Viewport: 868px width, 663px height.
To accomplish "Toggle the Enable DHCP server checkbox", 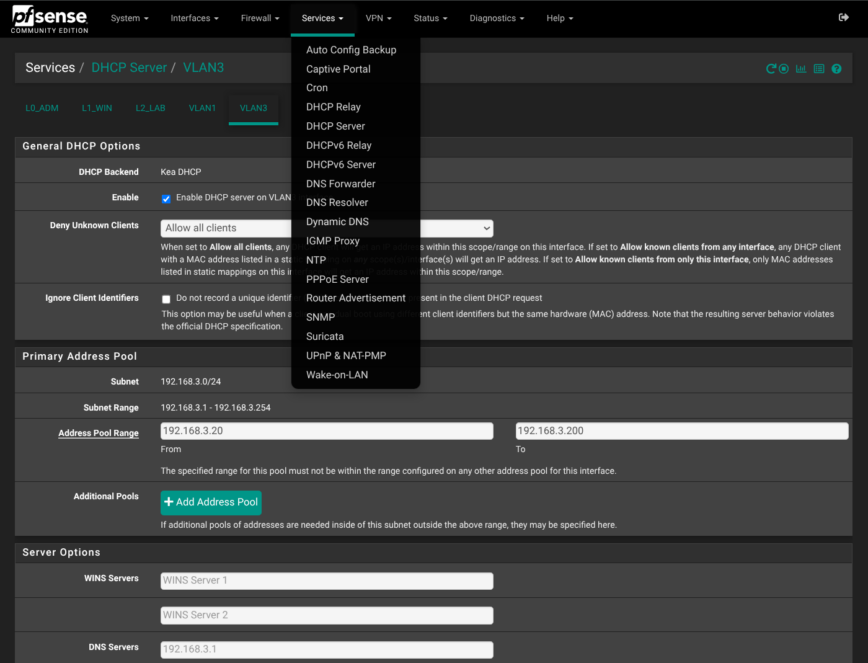I will (166, 199).
